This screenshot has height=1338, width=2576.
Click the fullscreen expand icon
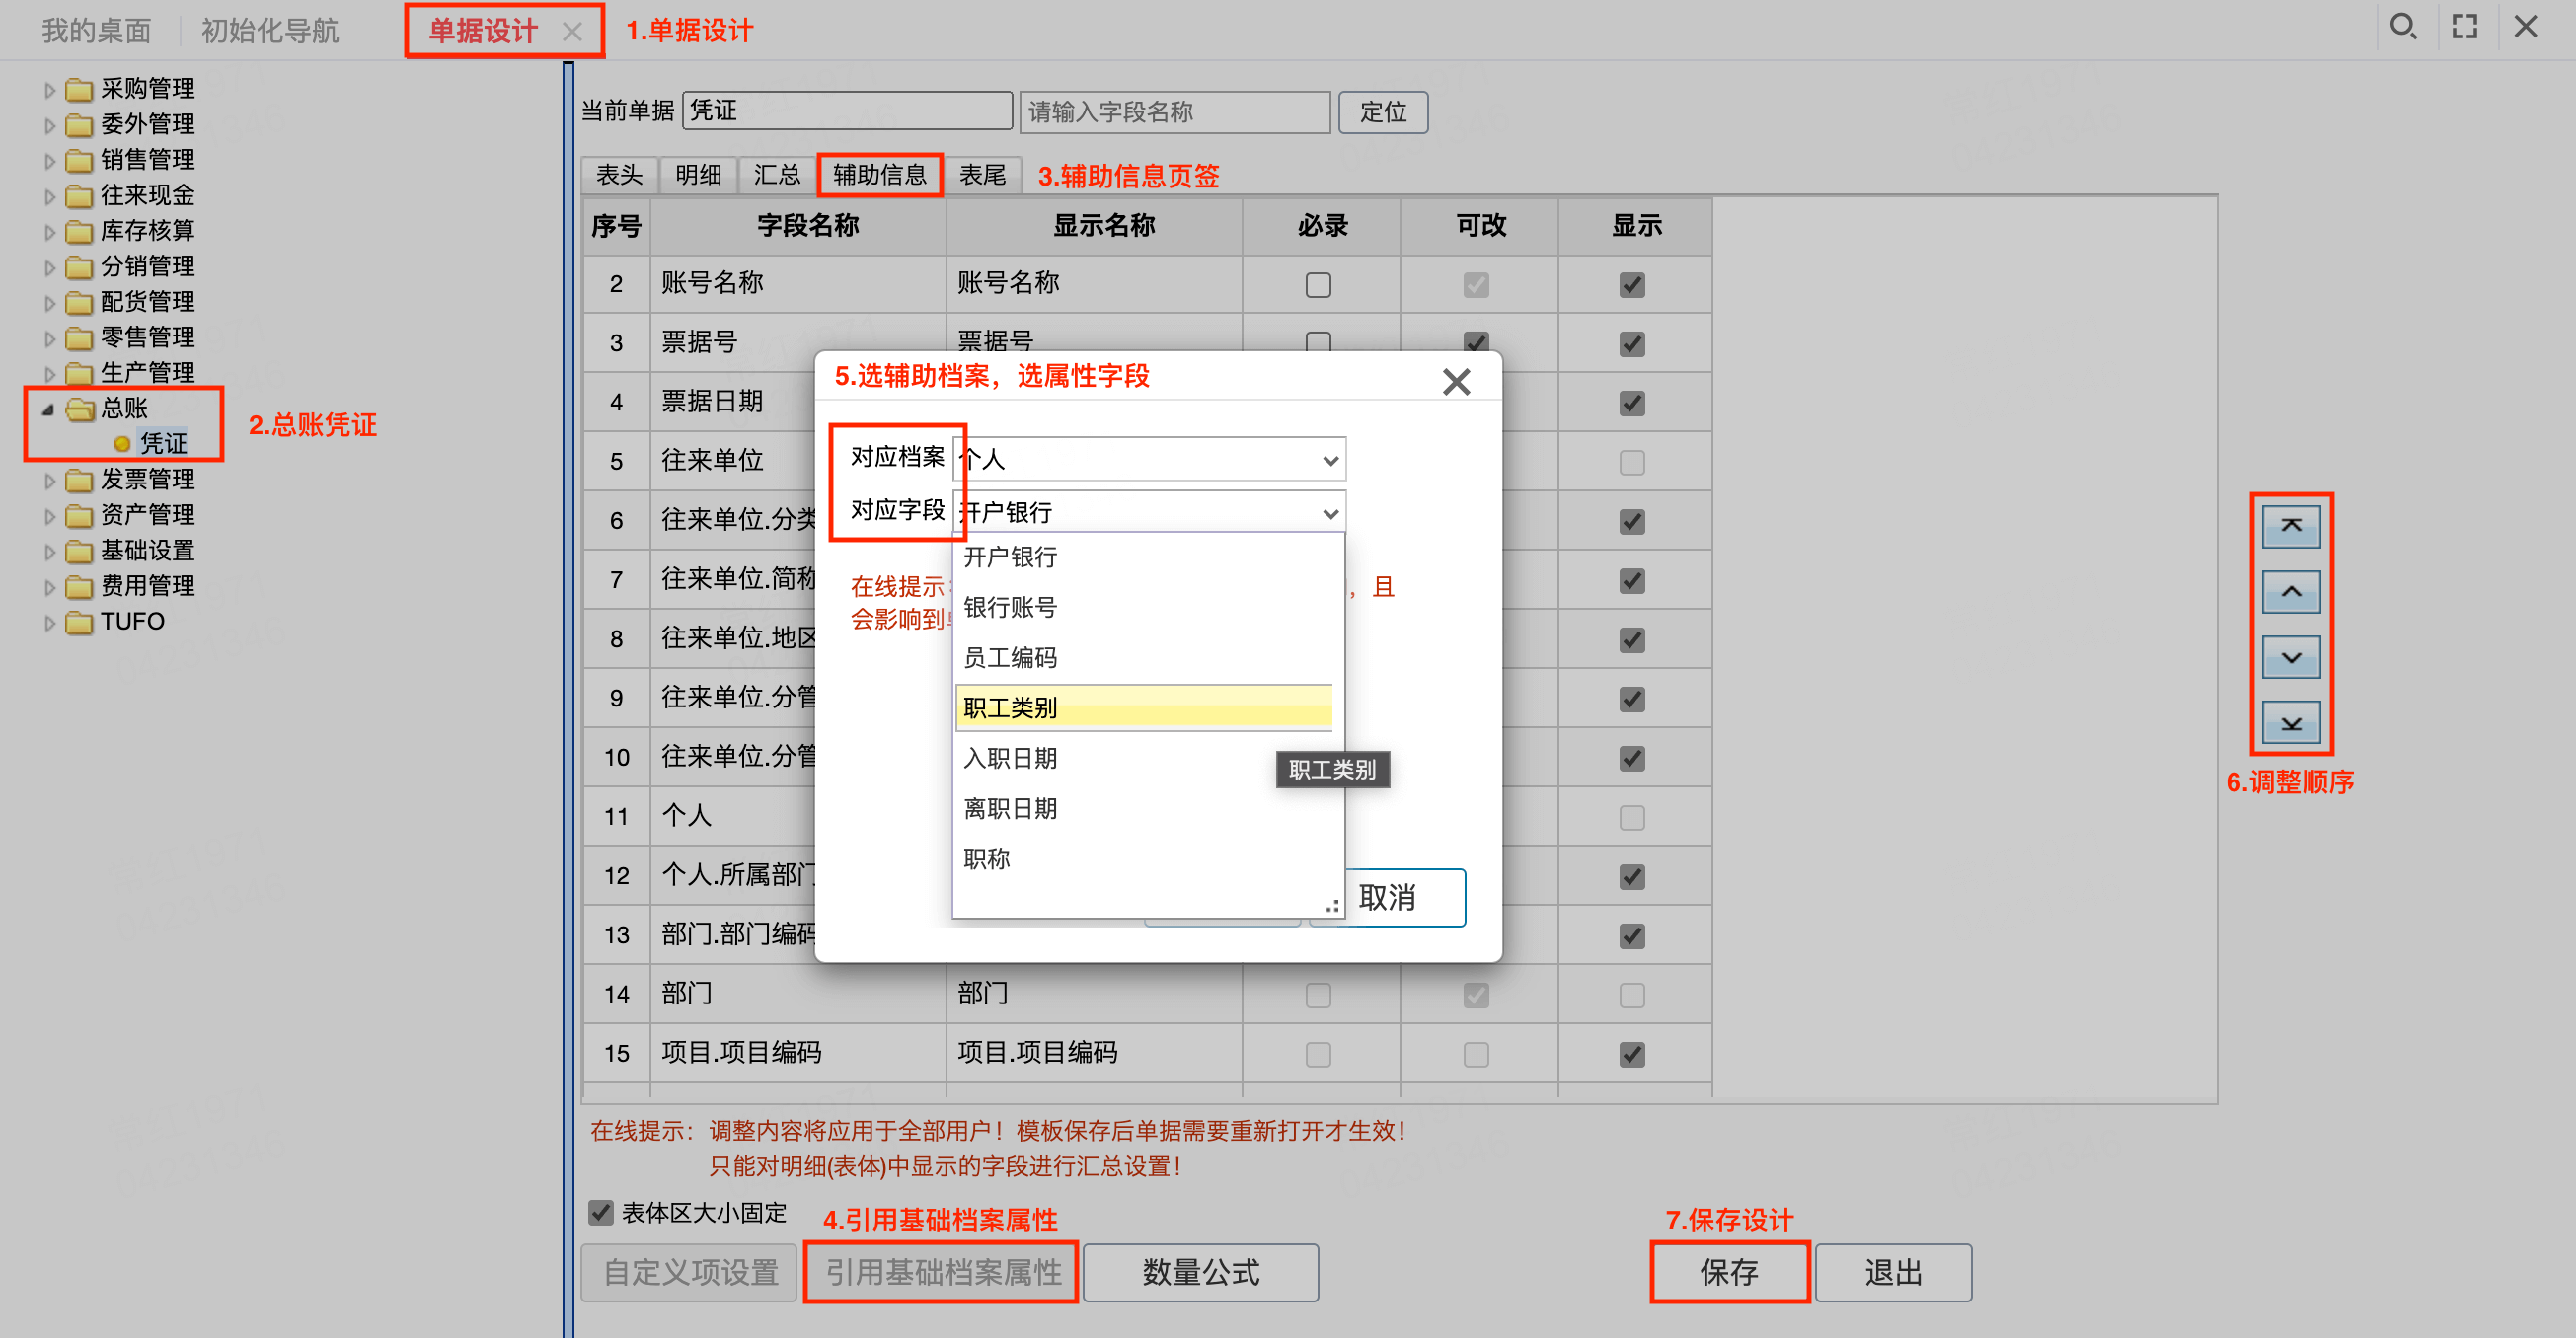point(2465,27)
